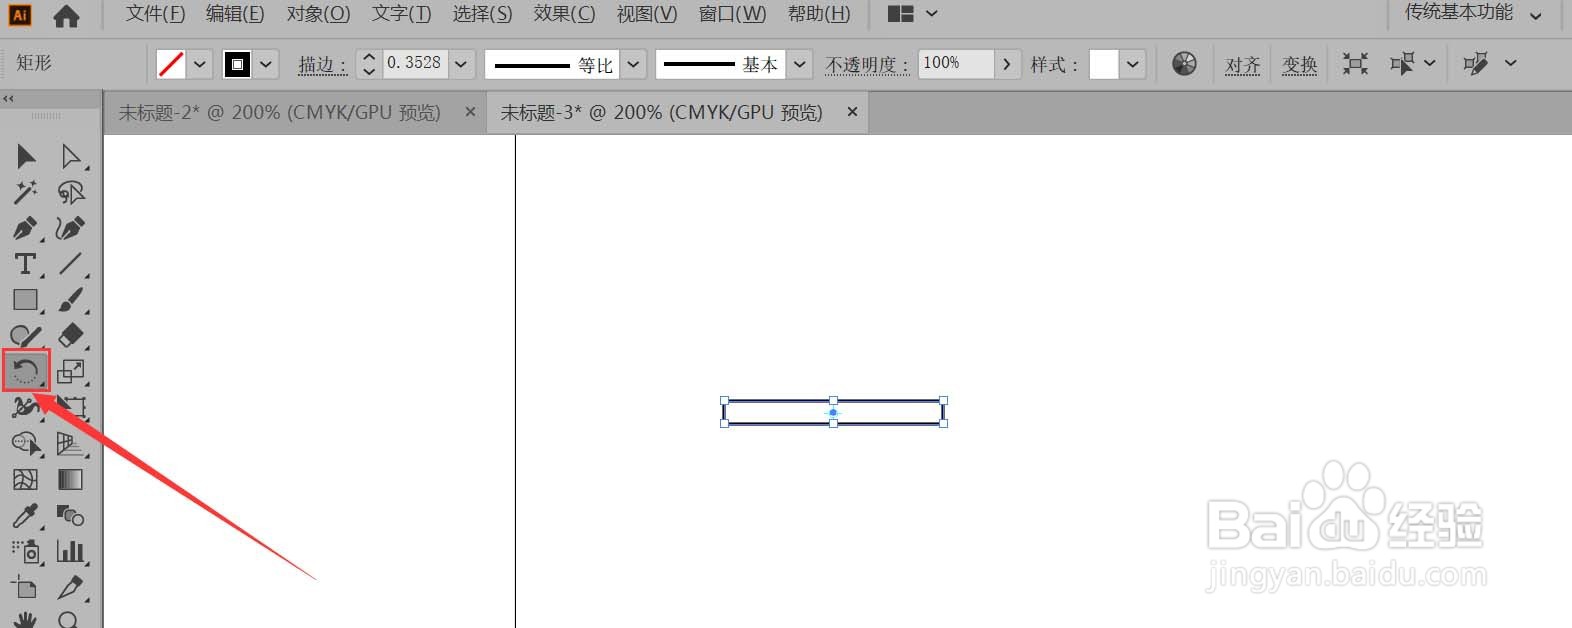Select the Mesh tool

pyautogui.click(x=26, y=480)
